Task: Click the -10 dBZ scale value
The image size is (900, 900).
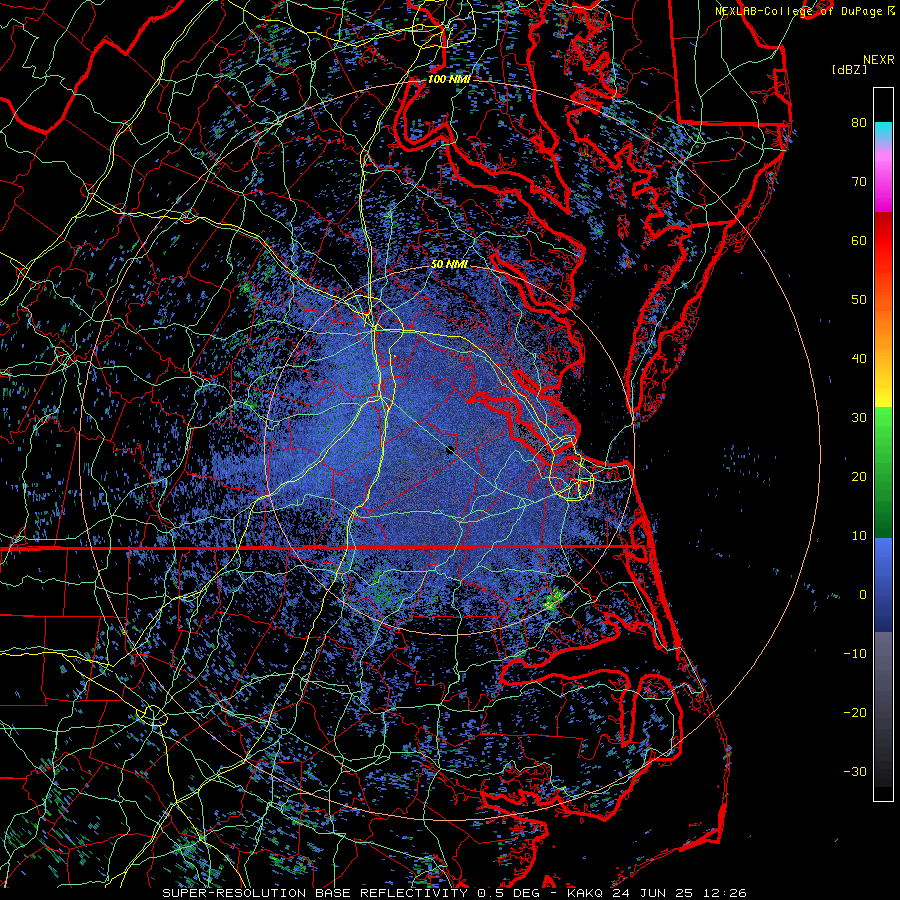Action: click(855, 654)
